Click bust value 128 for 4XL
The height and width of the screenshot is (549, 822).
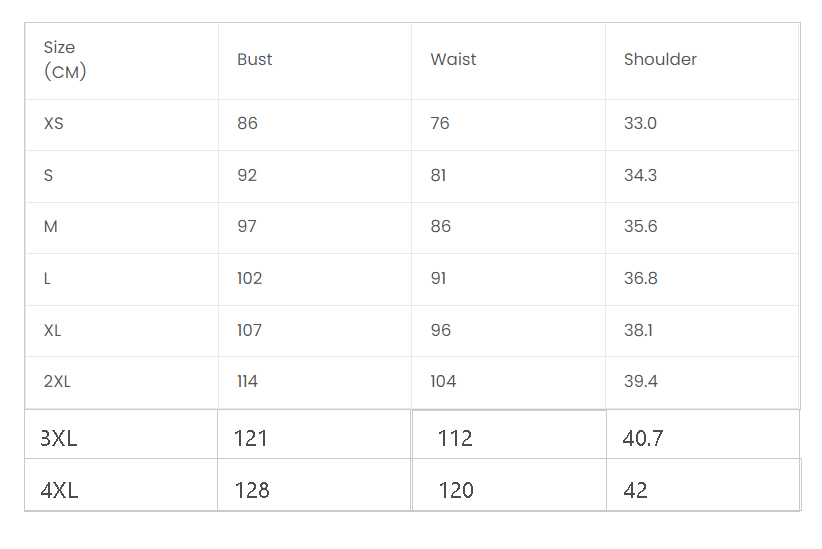click(251, 490)
